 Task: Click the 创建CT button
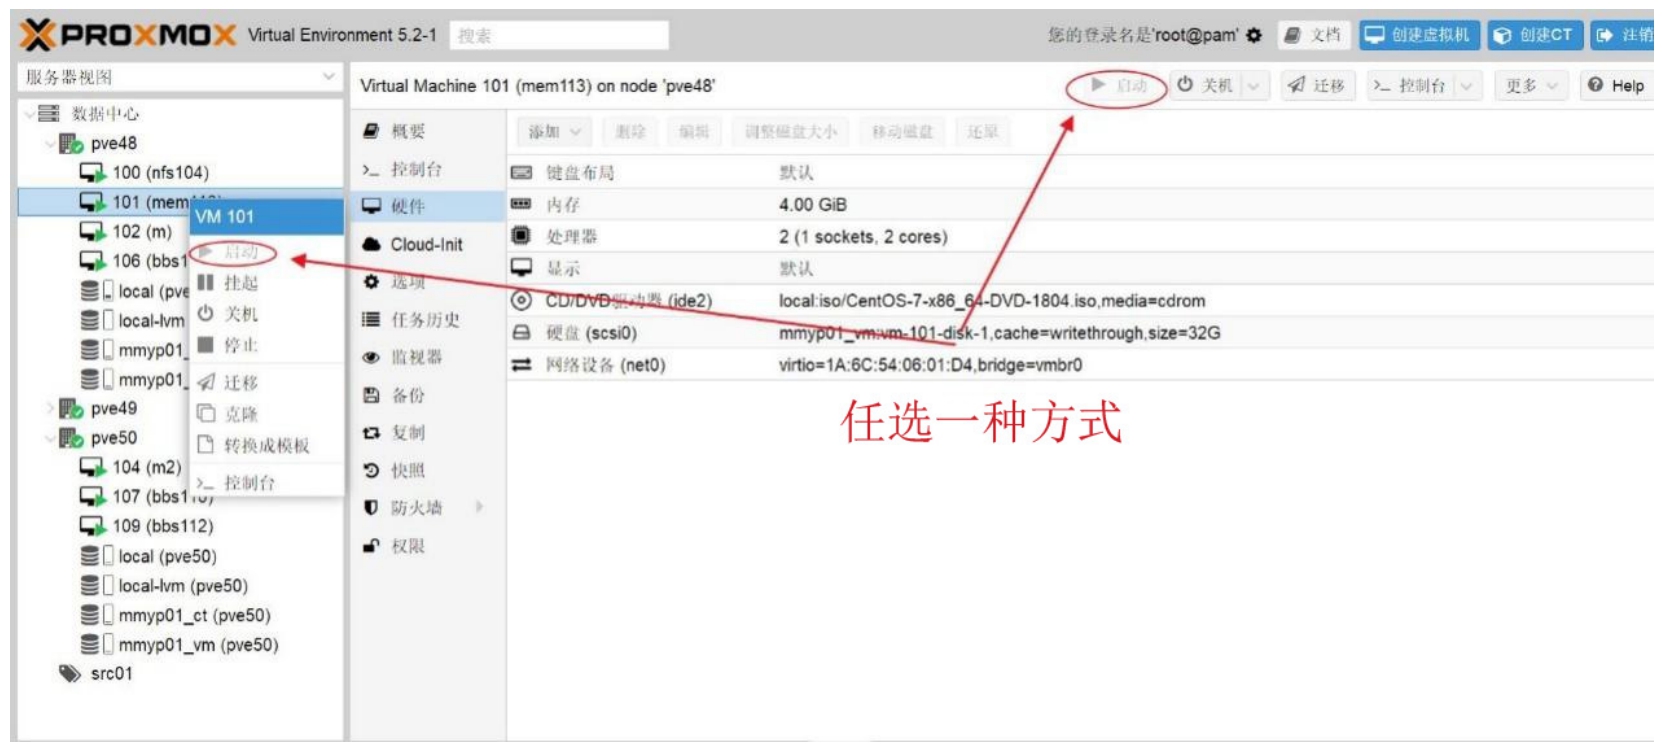(1533, 35)
